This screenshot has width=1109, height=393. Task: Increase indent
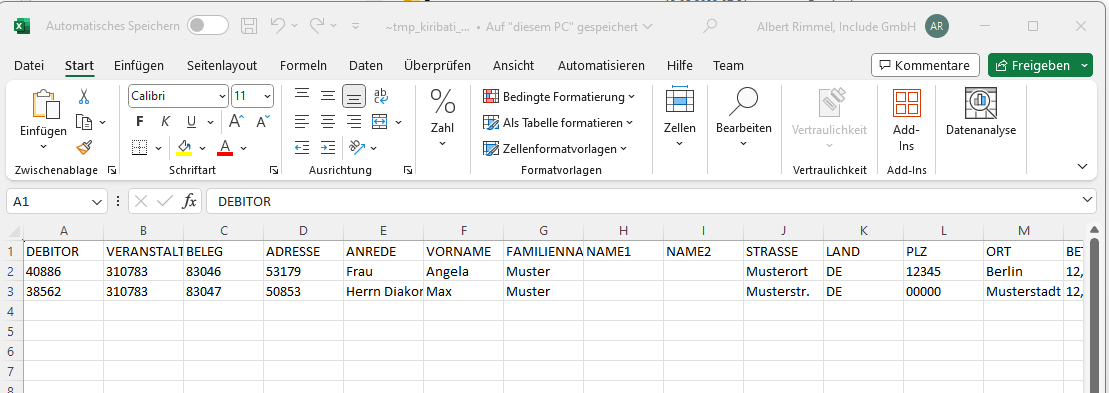[327, 148]
